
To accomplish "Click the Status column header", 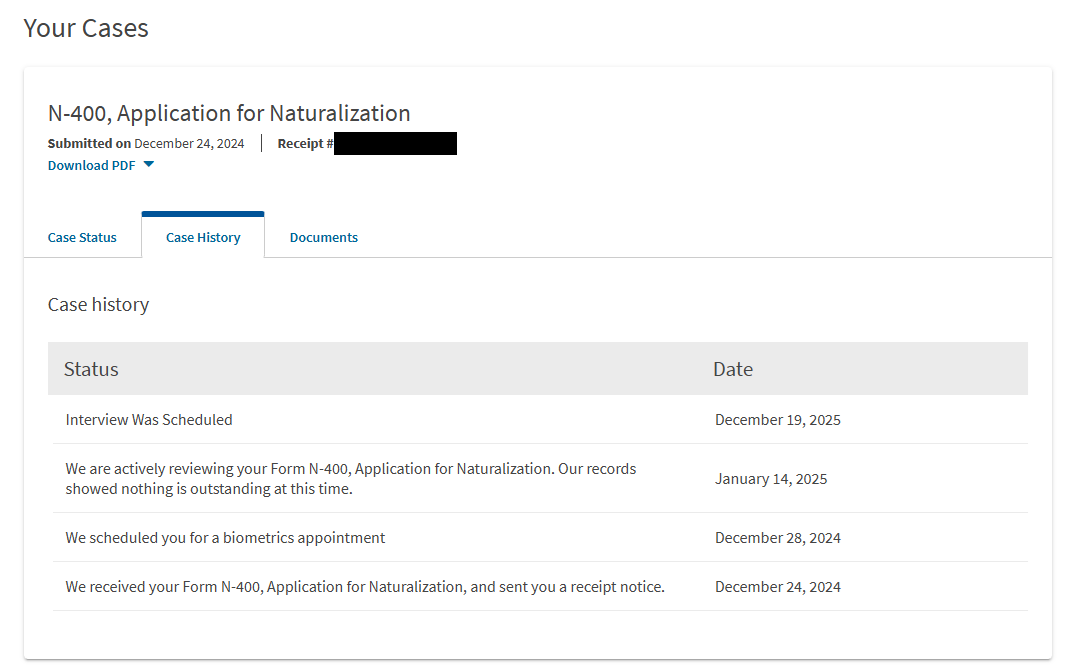I will (91, 369).
